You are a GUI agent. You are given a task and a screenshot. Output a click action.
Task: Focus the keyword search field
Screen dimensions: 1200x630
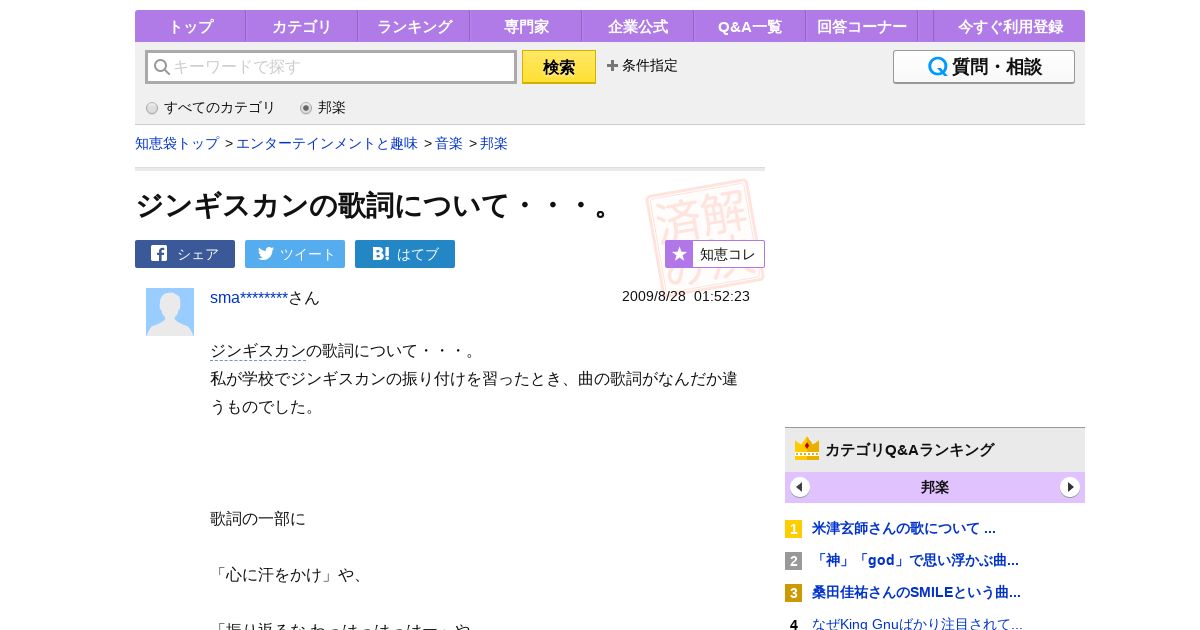click(x=331, y=67)
